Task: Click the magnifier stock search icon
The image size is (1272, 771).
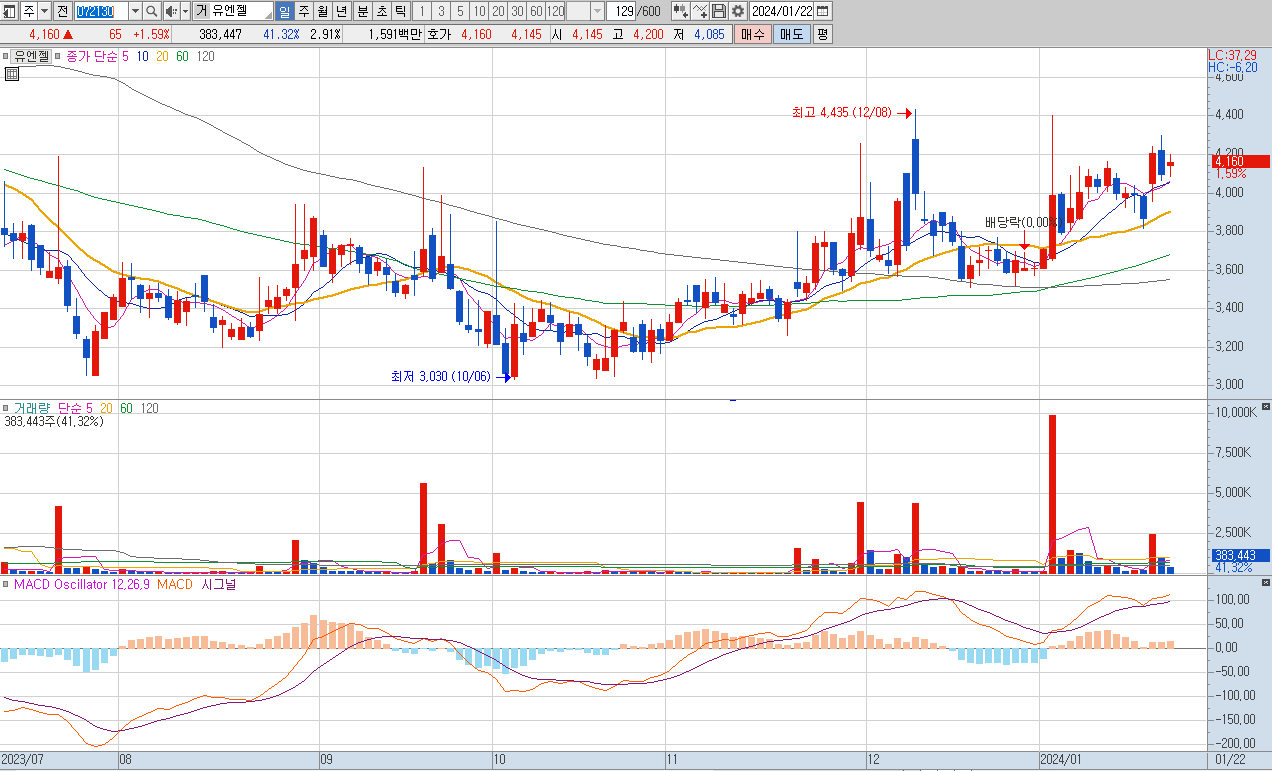Action: 151,11
